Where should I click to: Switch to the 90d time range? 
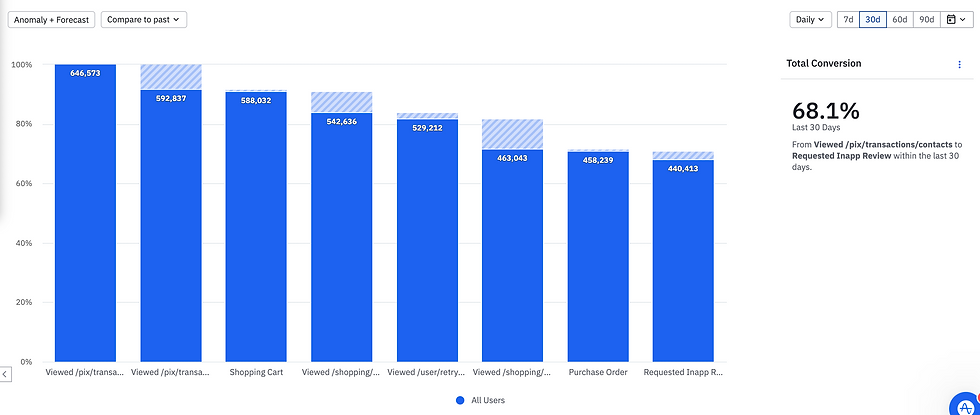click(x=927, y=19)
